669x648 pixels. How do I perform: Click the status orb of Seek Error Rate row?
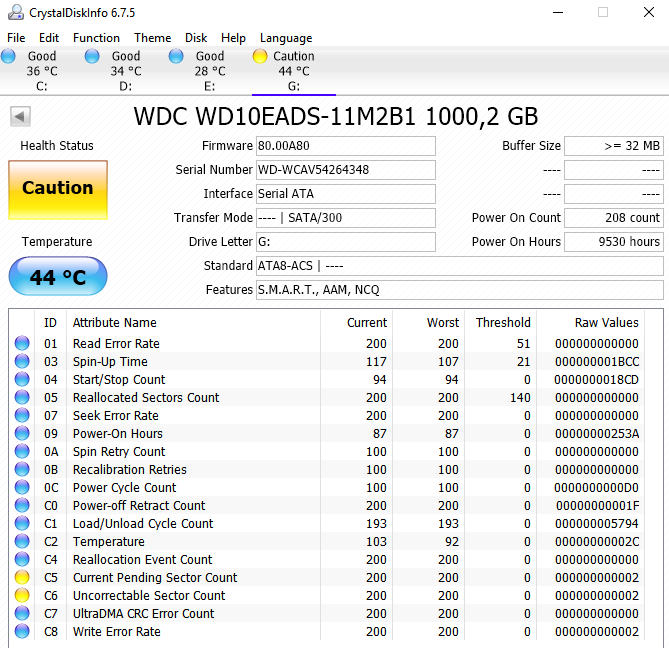point(22,415)
